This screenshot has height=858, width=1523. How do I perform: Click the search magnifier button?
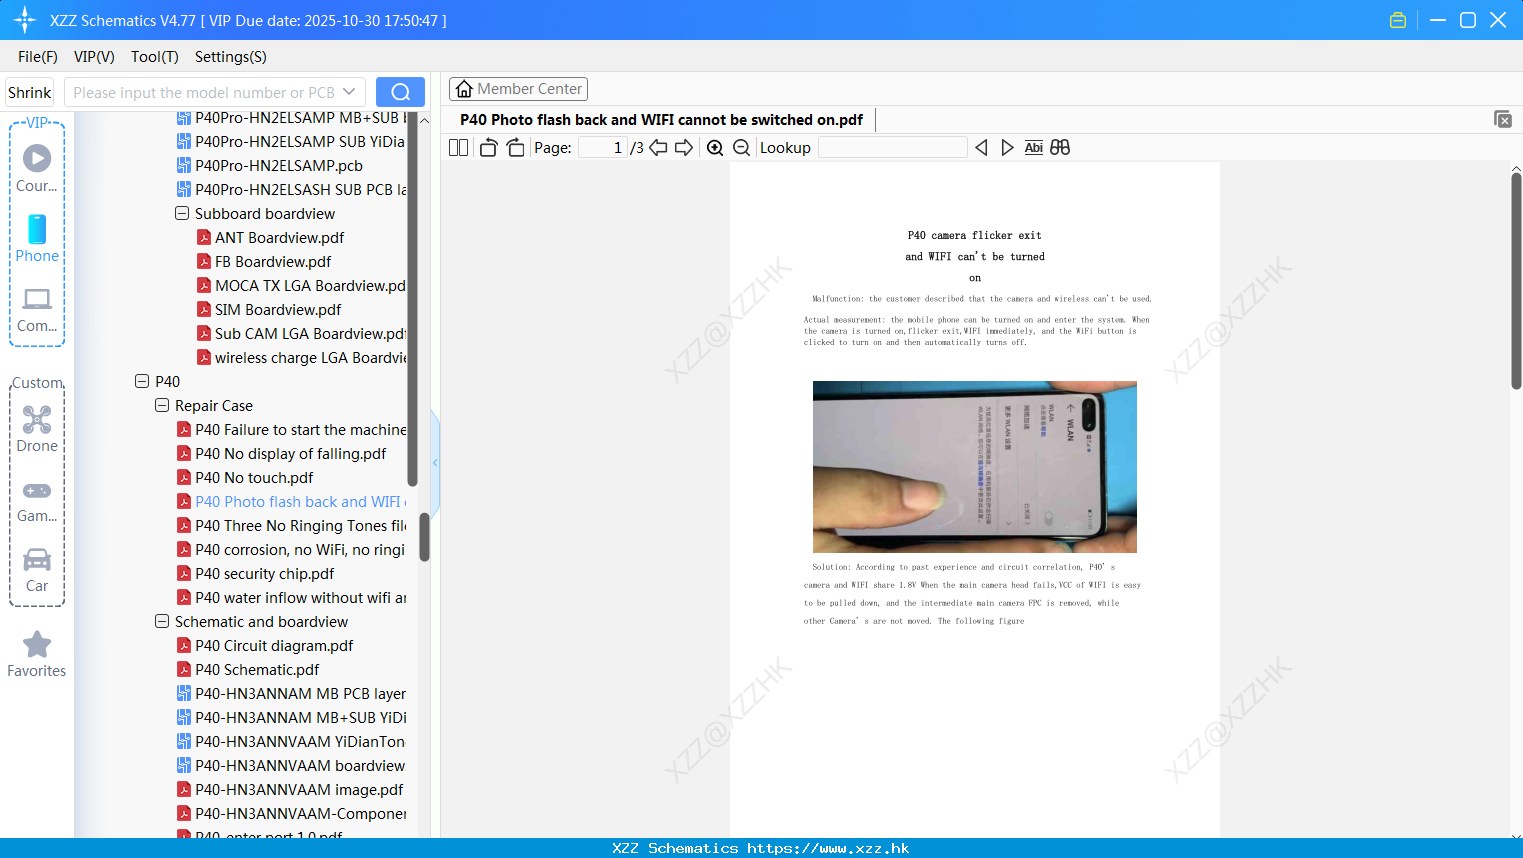click(x=400, y=92)
